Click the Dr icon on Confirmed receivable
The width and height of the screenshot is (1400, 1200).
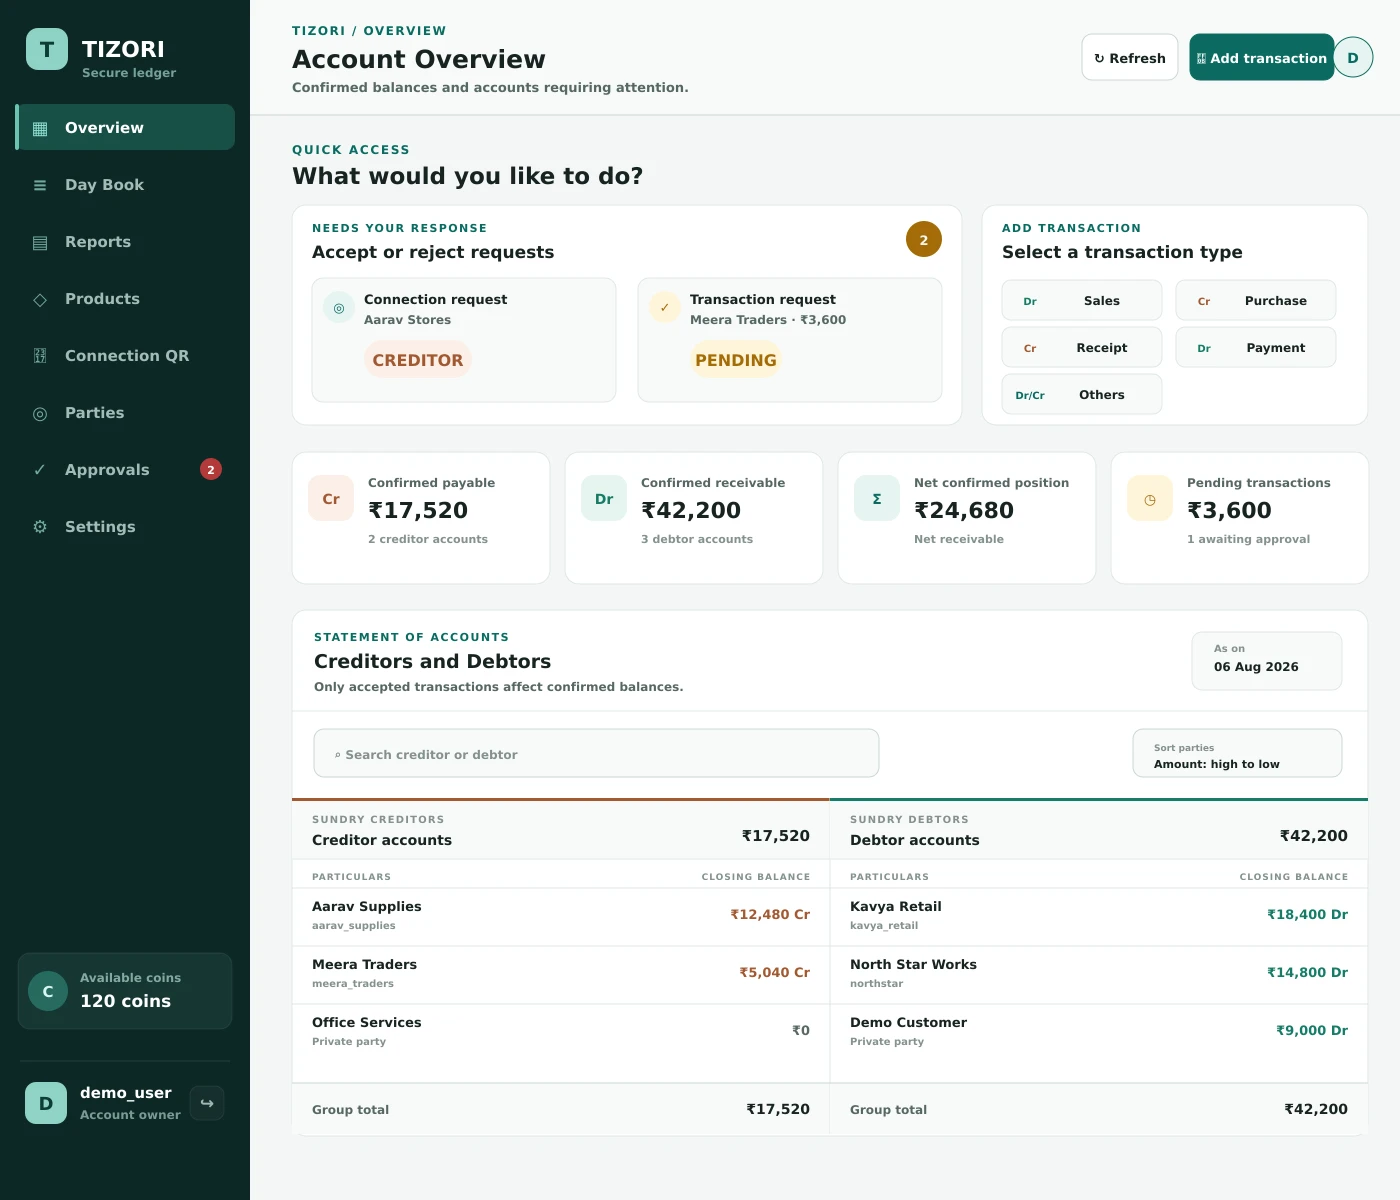[604, 498]
